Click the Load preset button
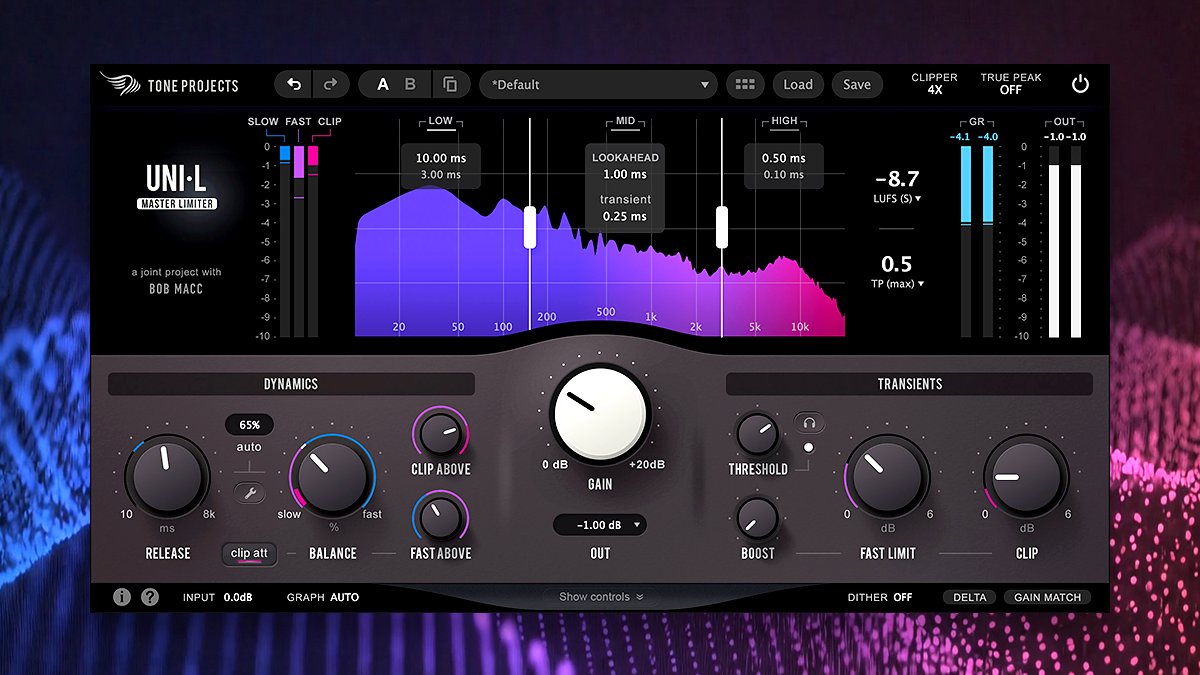The image size is (1200, 675). 798,85
